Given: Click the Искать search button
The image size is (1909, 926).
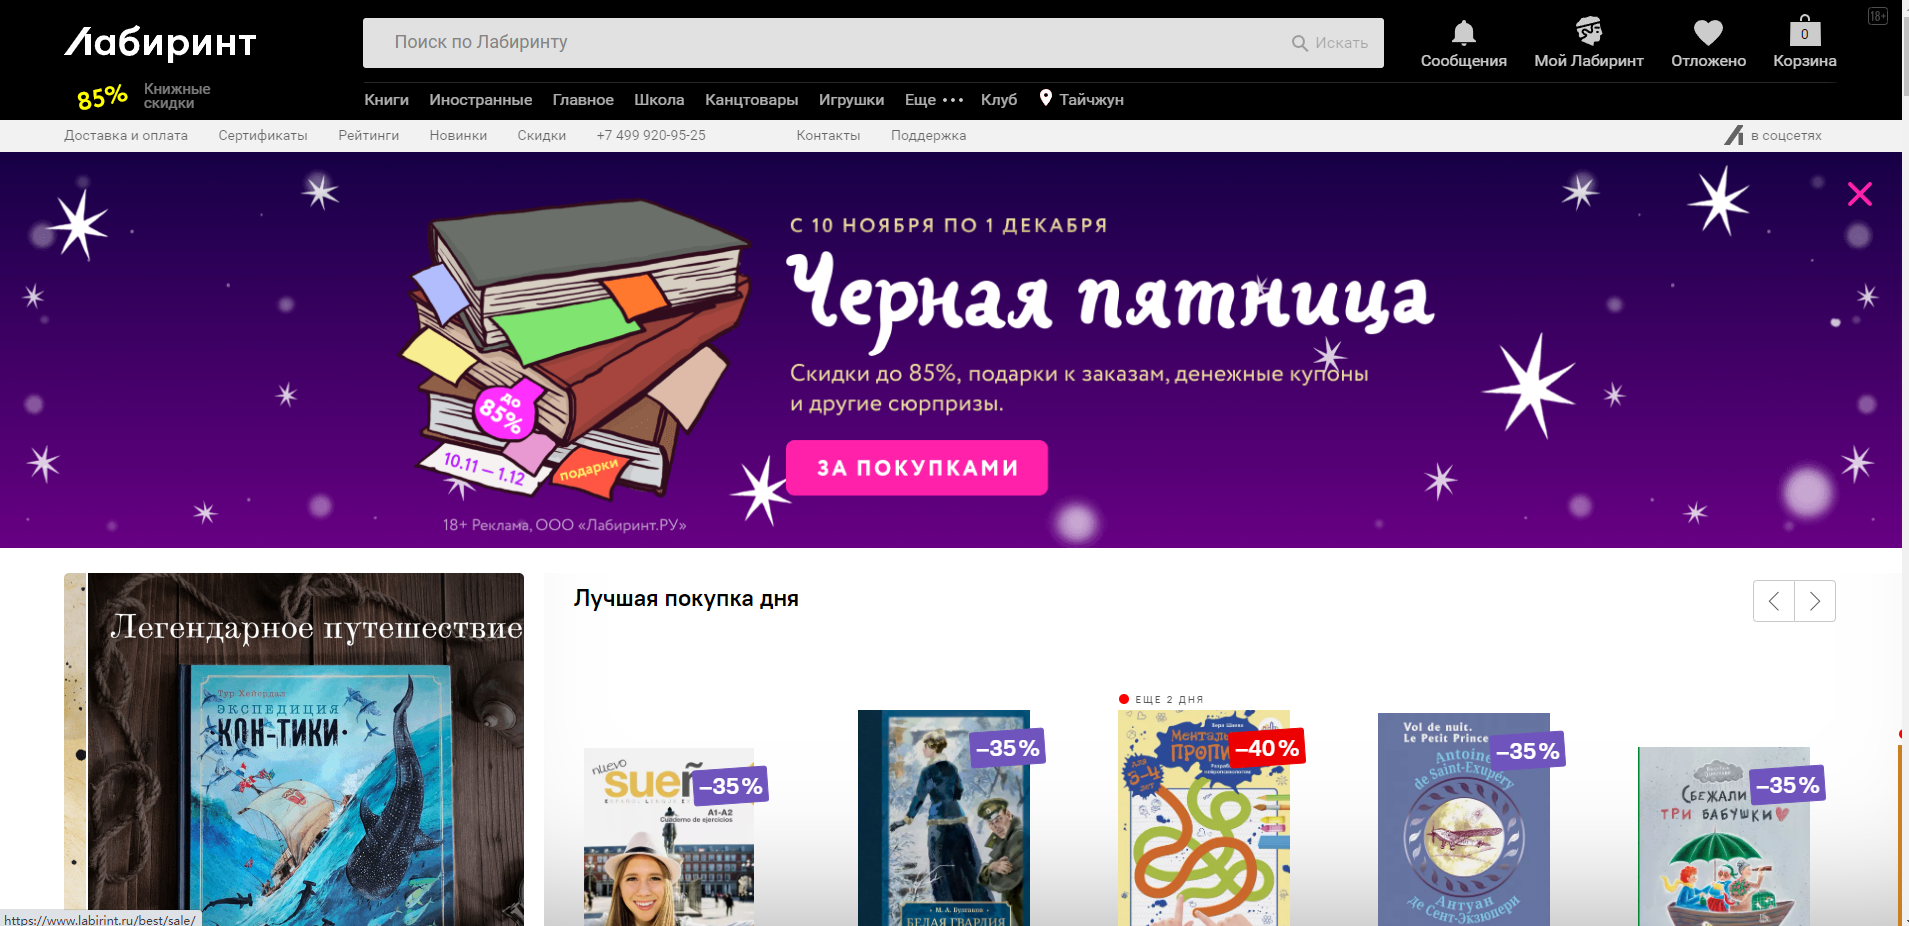Looking at the screenshot, I should [x=1330, y=43].
